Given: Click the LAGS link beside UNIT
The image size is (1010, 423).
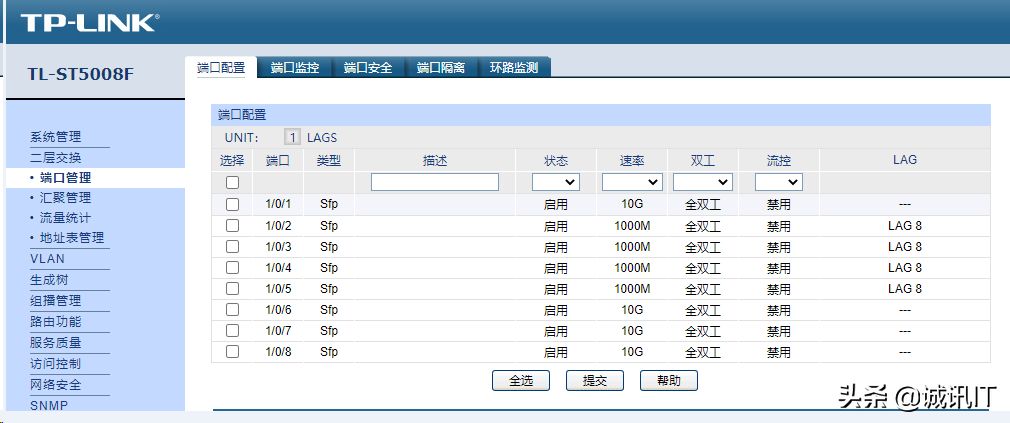Looking at the screenshot, I should click(322, 137).
